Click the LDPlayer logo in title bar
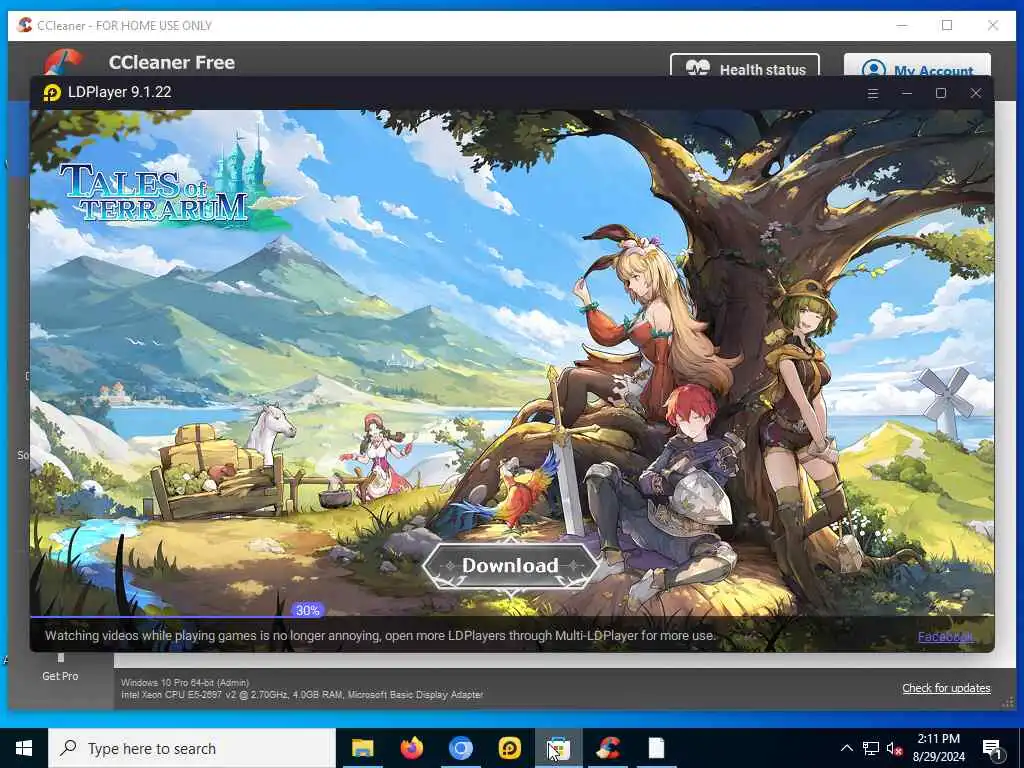 52,93
